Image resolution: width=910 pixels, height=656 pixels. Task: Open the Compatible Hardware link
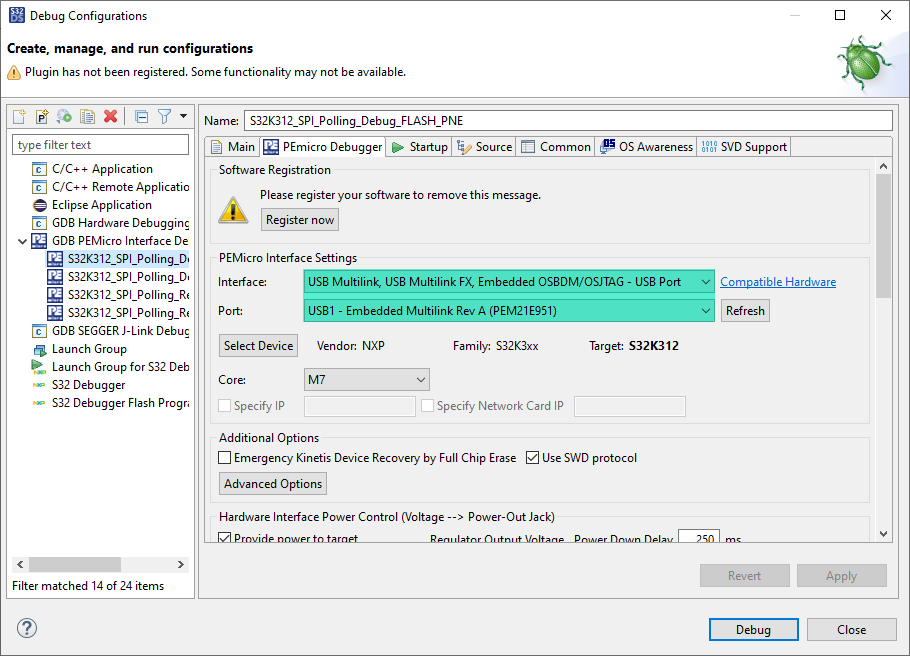pos(777,281)
